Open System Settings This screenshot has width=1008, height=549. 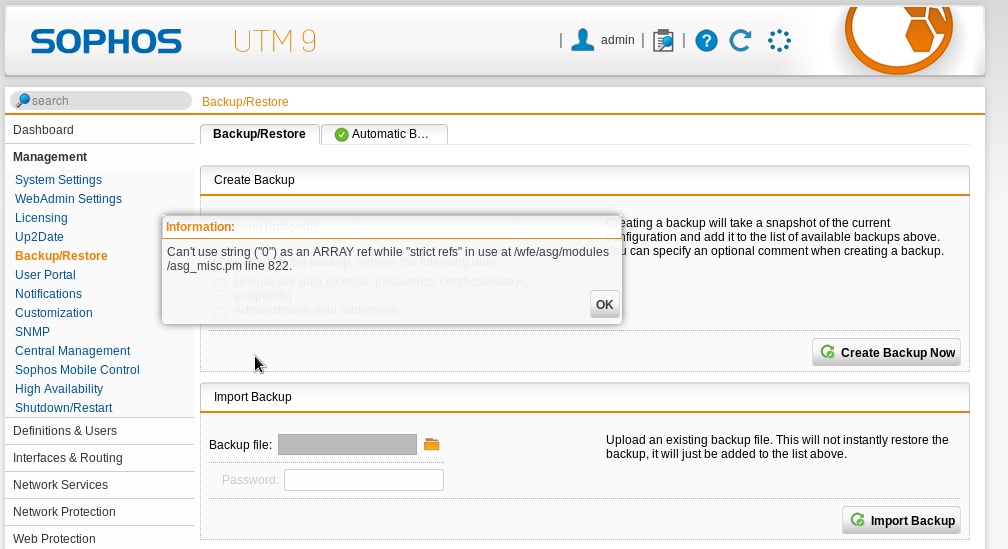(58, 180)
